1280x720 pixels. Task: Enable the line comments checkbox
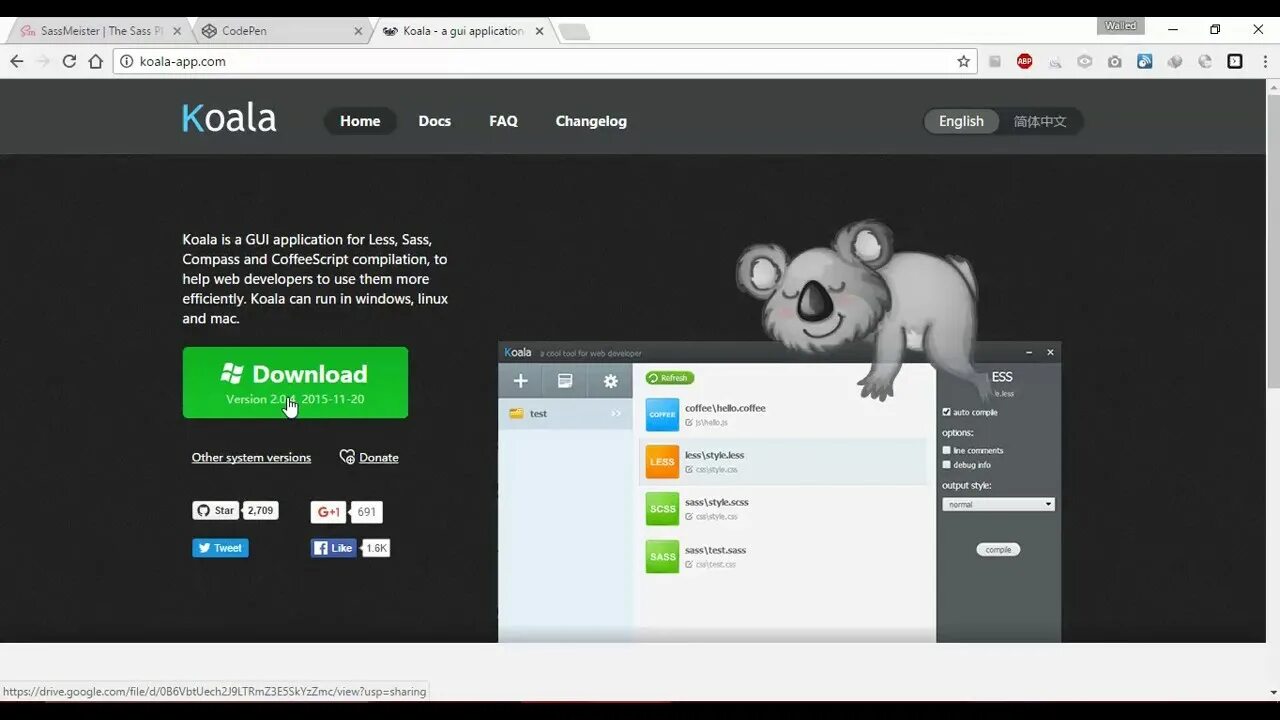pyautogui.click(x=947, y=450)
